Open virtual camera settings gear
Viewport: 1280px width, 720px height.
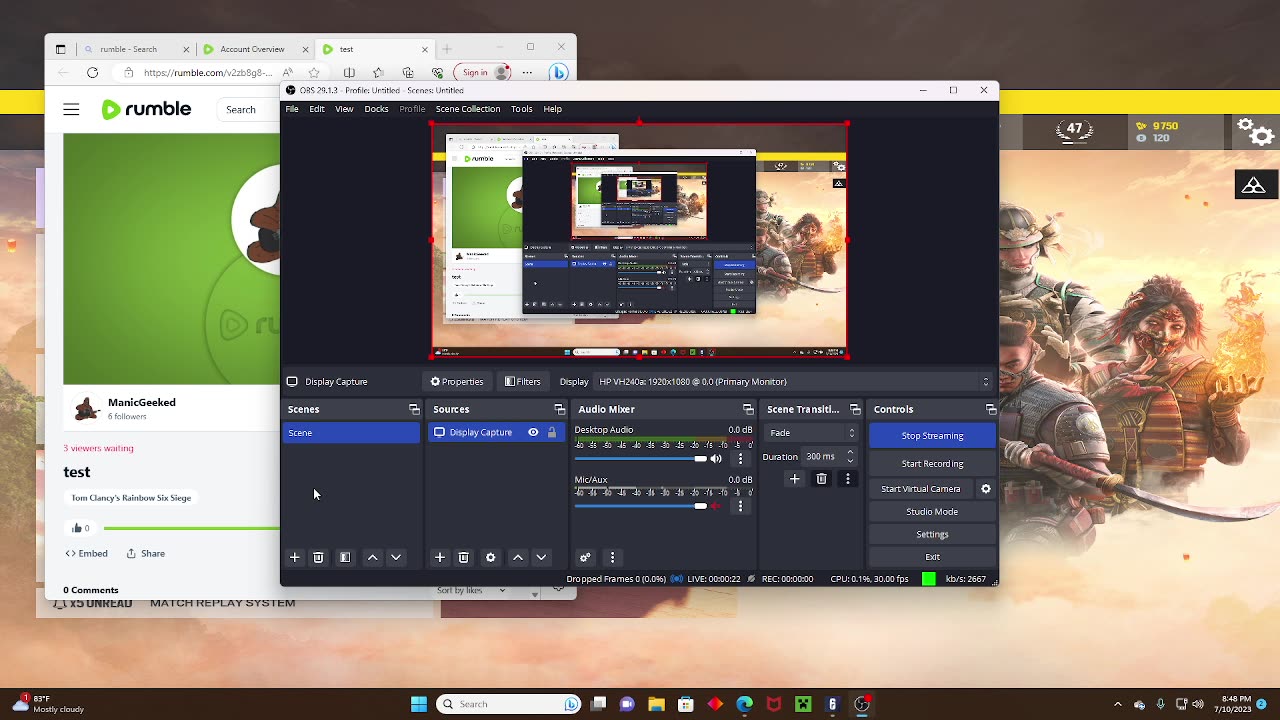[985, 489]
